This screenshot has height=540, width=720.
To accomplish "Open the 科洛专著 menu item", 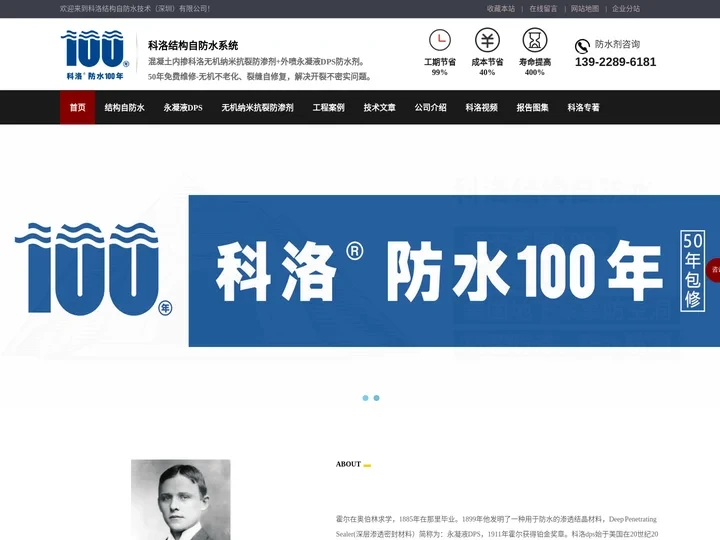I will tap(583, 107).
